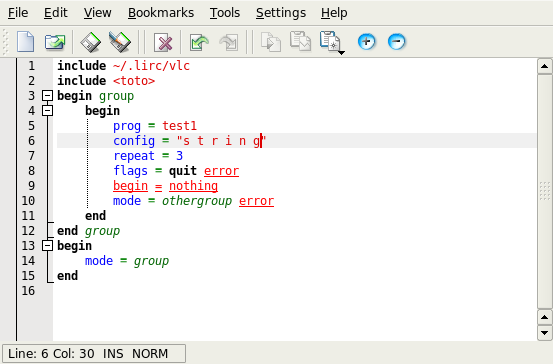Image resolution: width=553 pixels, height=364 pixels.
Task: Click the "flags" keyword on line 8
Action: 130,171
